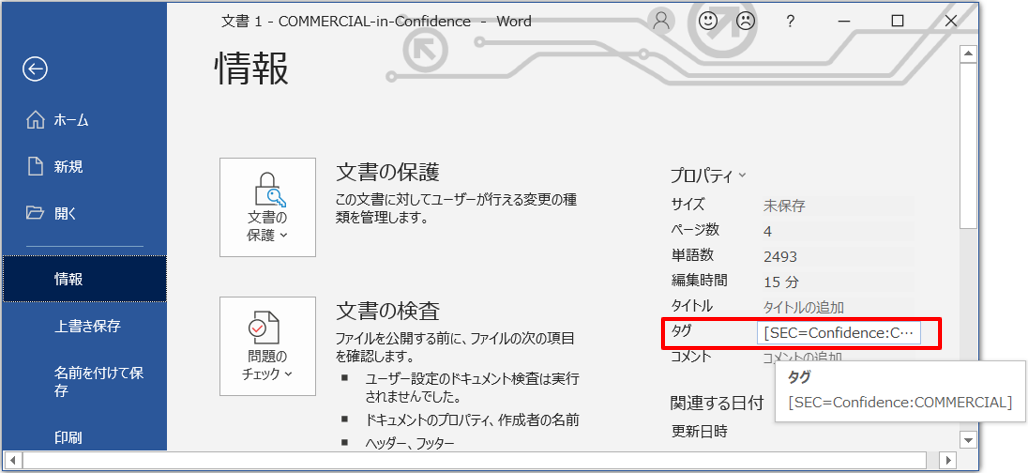Expand the プロパティ dropdown heading
This screenshot has height=473, width=1028.
[708, 176]
